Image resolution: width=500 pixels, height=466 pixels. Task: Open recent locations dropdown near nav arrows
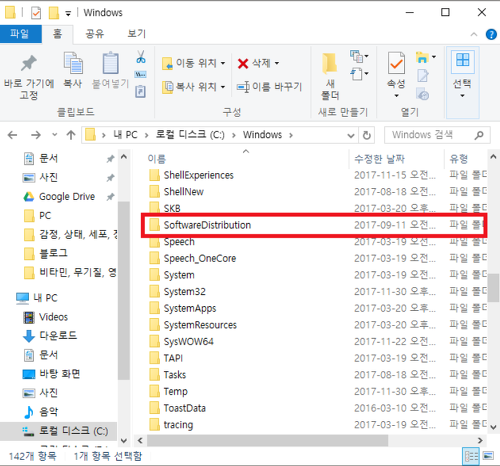tap(54, 135)
